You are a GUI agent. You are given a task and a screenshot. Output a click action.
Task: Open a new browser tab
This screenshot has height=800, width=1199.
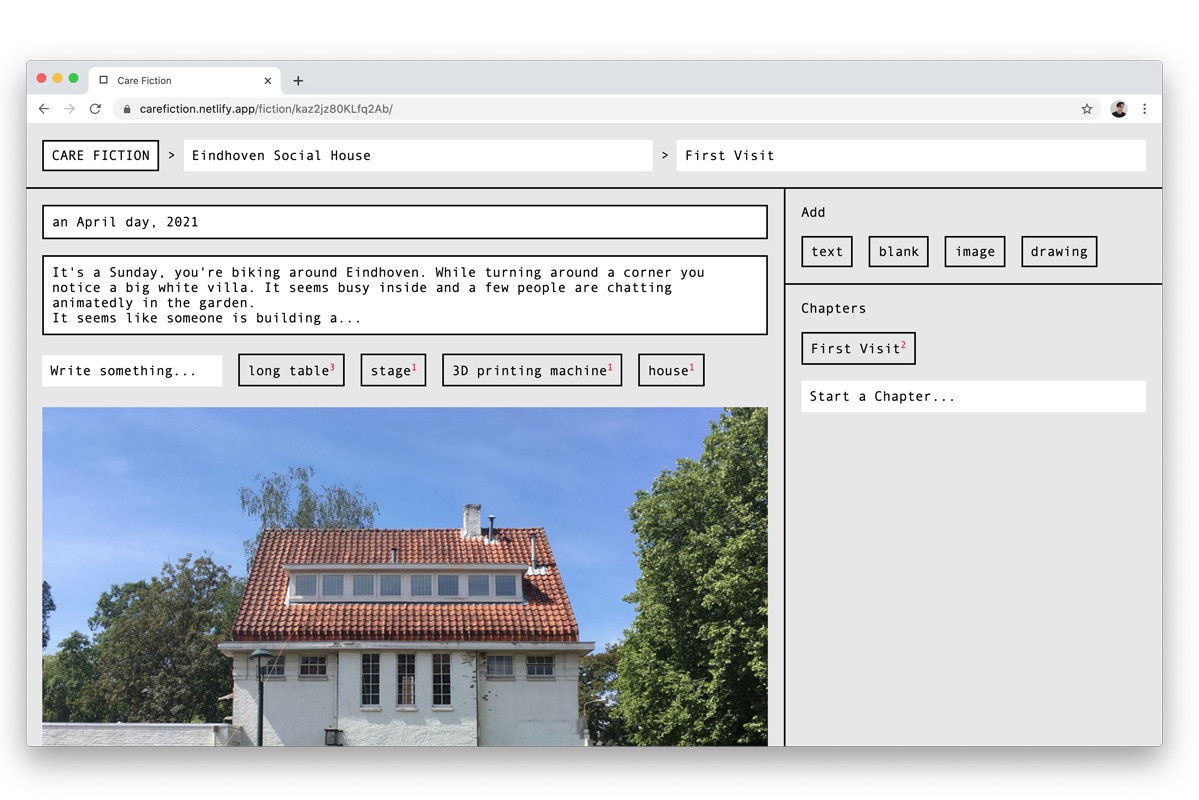(x=298, y=81)
